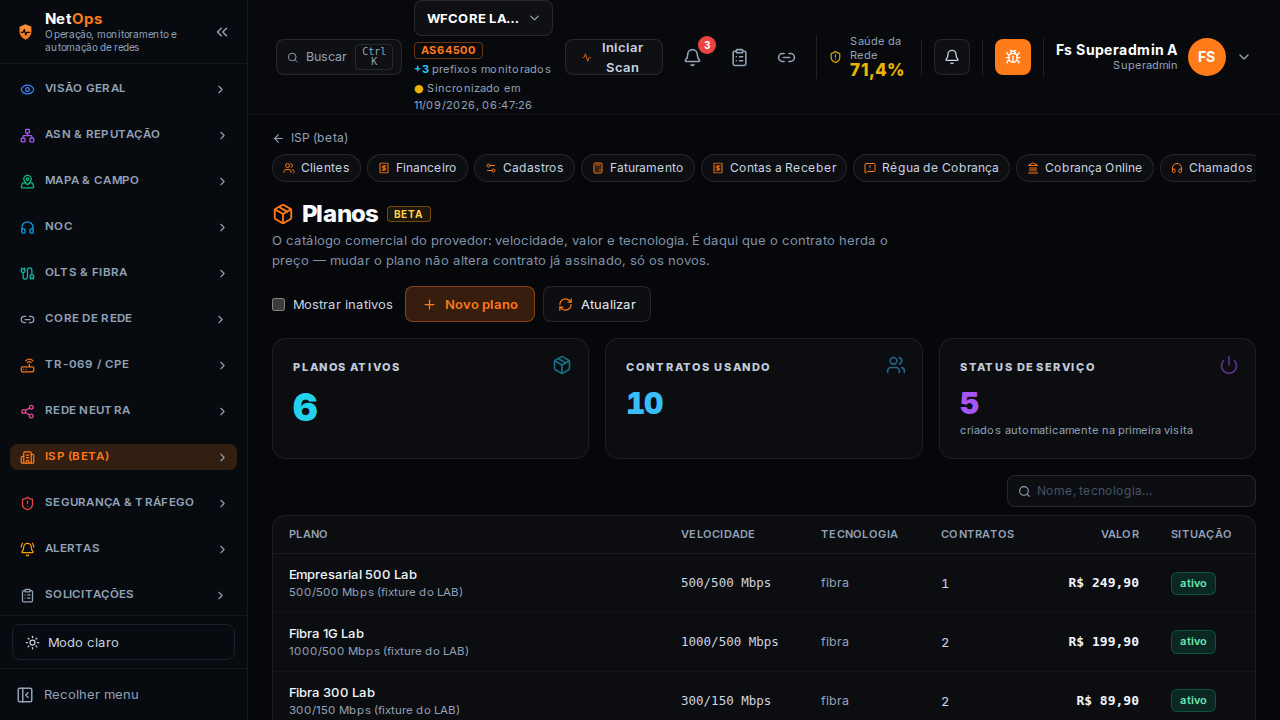Click the NOC headset icon
The height and width of the screenshot is (720, 1280).
pos(28,227)
